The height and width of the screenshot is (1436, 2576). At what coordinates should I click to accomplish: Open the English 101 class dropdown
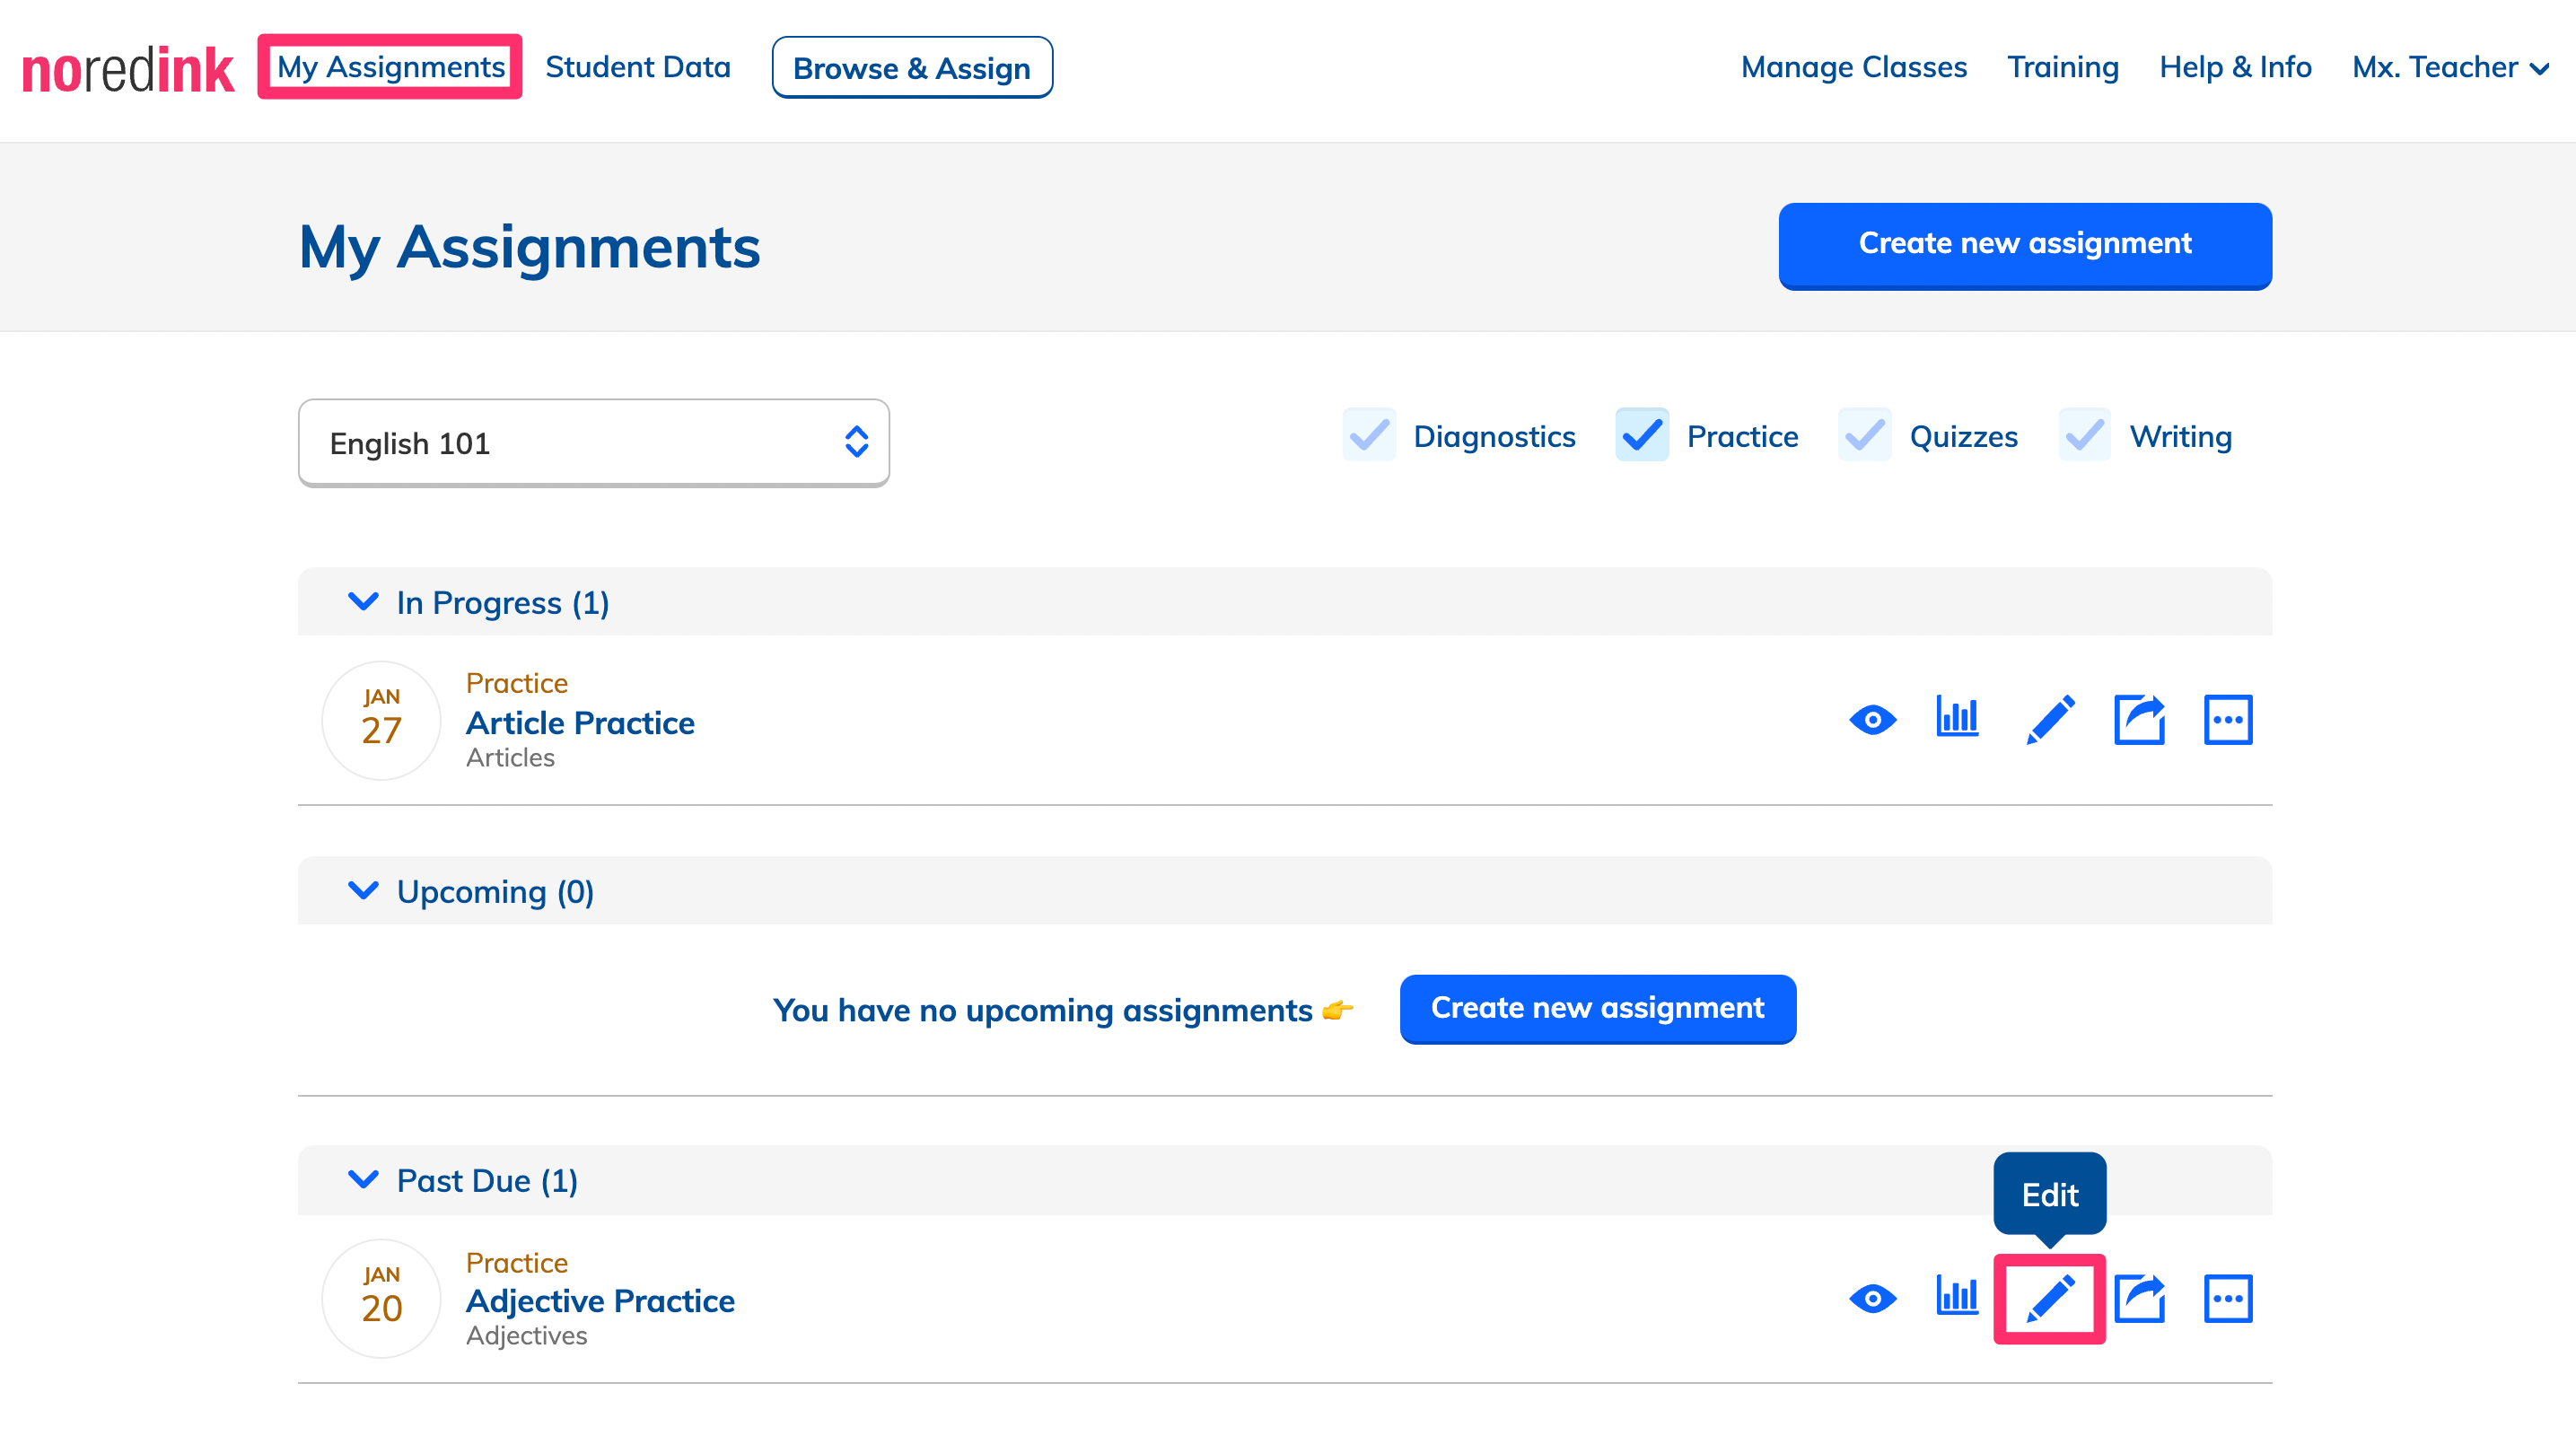(x=594, y=442)
